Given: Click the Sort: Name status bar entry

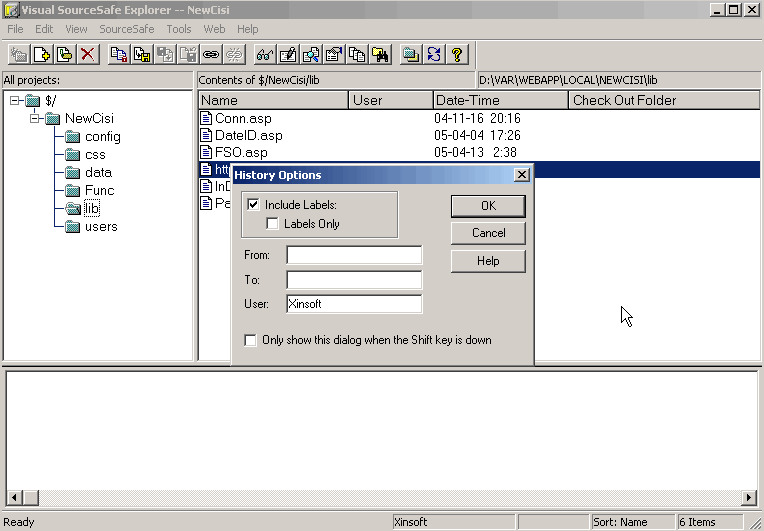Looking at the screenshot, I should pos(632,522).
